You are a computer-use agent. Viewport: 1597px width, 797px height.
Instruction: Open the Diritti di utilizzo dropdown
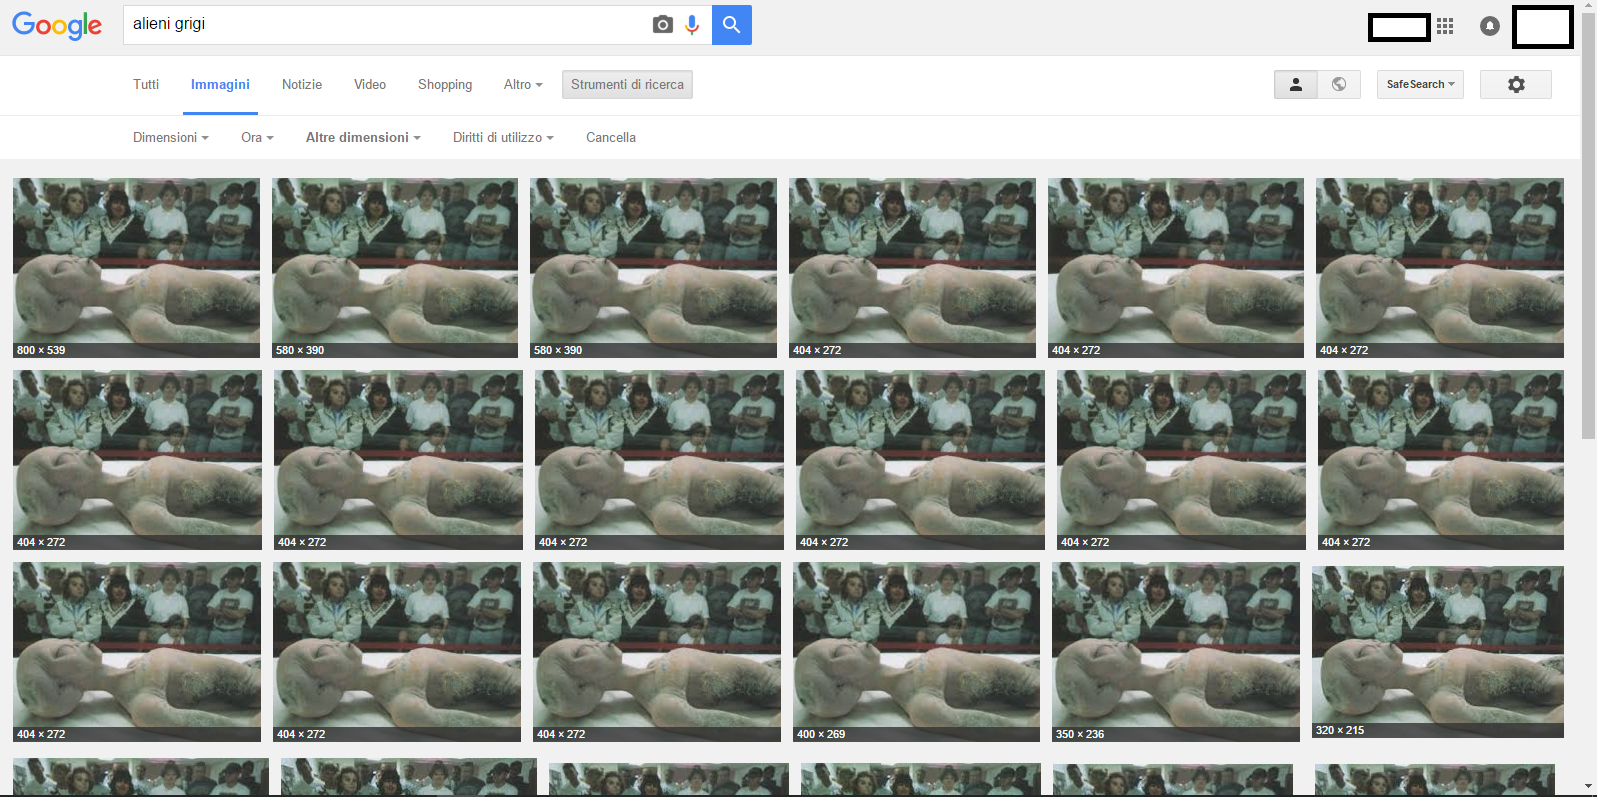502,138
